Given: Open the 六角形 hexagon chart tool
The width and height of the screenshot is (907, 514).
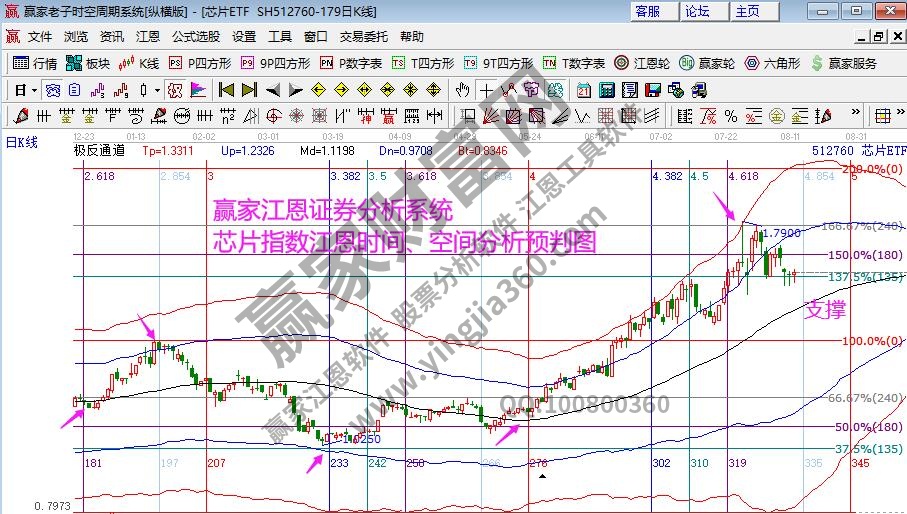Looking at the screenshot, I should point(772,63).
